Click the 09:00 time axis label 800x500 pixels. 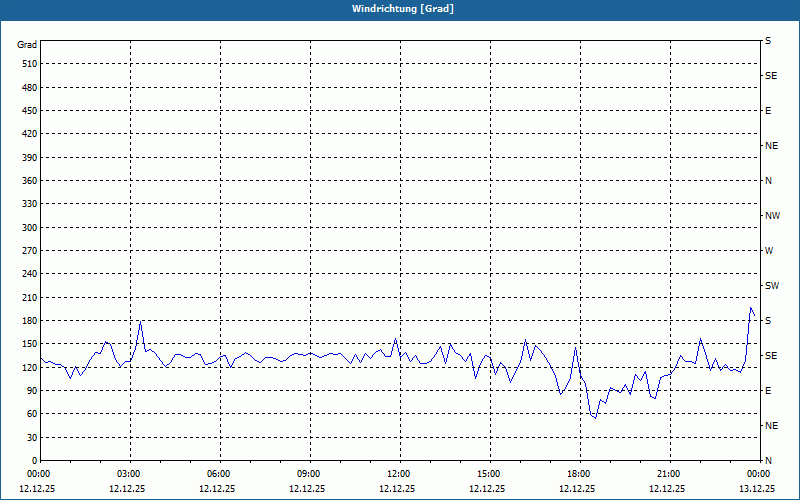[x=310, y=474]
